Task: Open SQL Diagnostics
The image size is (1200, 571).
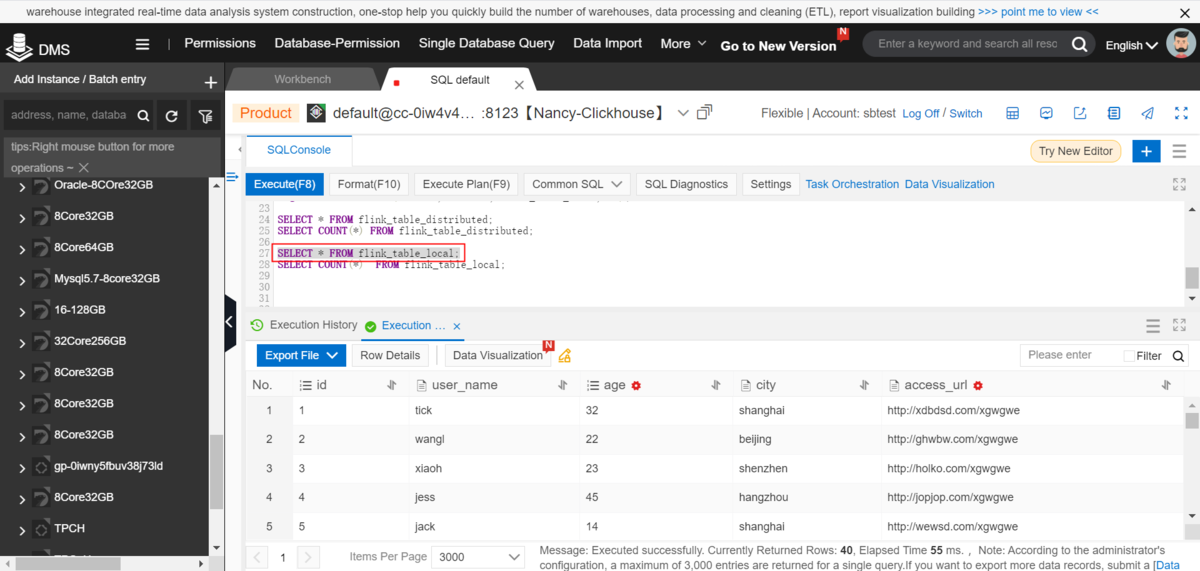Action: pos(686,184)
